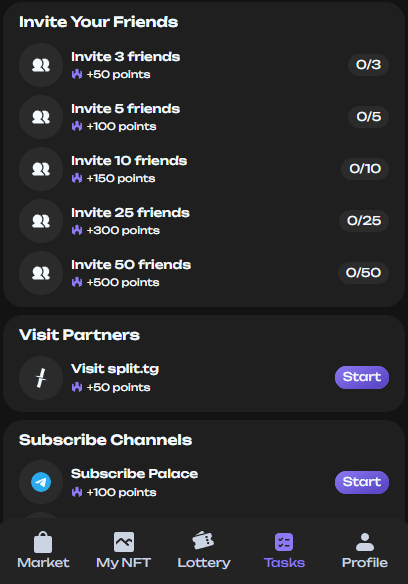Open the Market tab bag icon
This screenshot has height=584, width=408.
(x=43, y=542)
